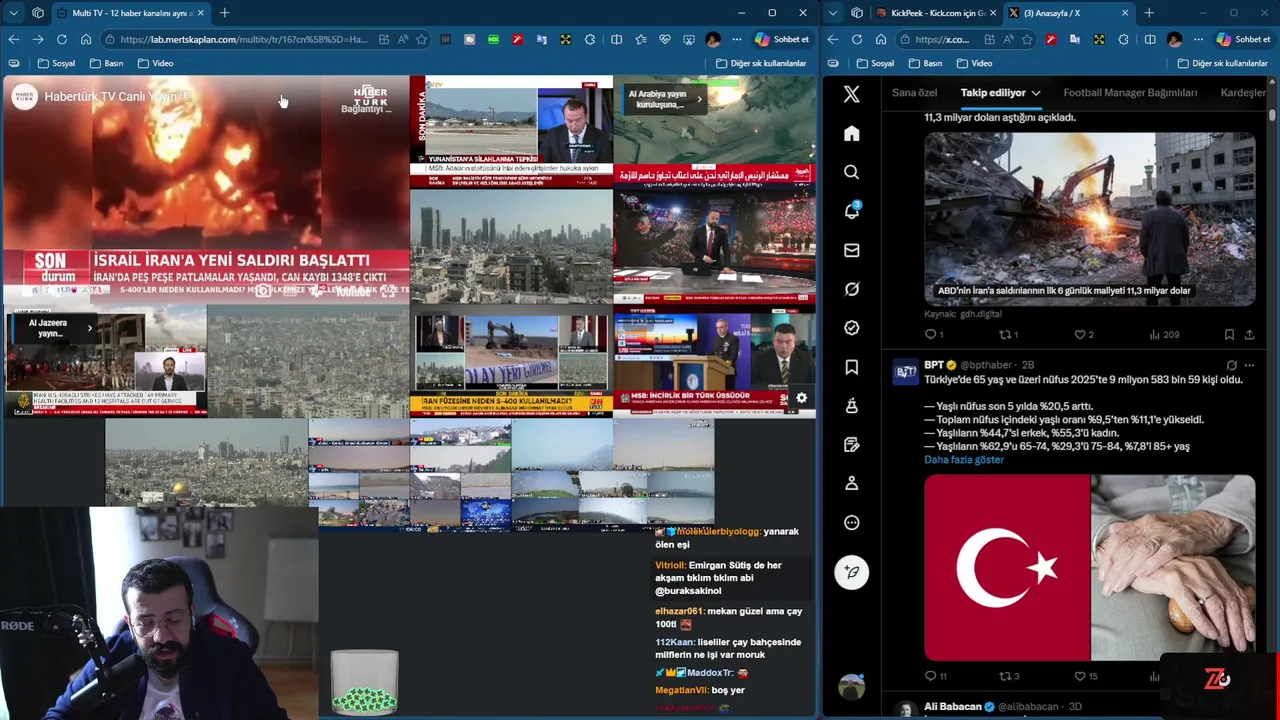Open Grok icon in X sidebar
The width and height of the screenshot is (1280, 720).
point(851,289)
